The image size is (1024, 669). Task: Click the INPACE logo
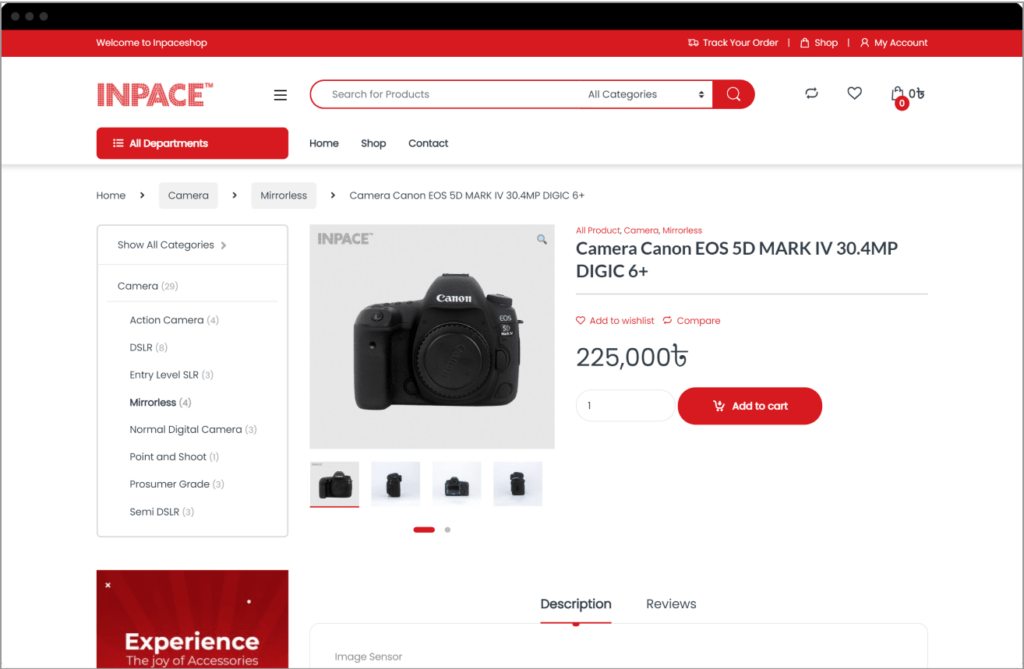(x=154, y=94)
